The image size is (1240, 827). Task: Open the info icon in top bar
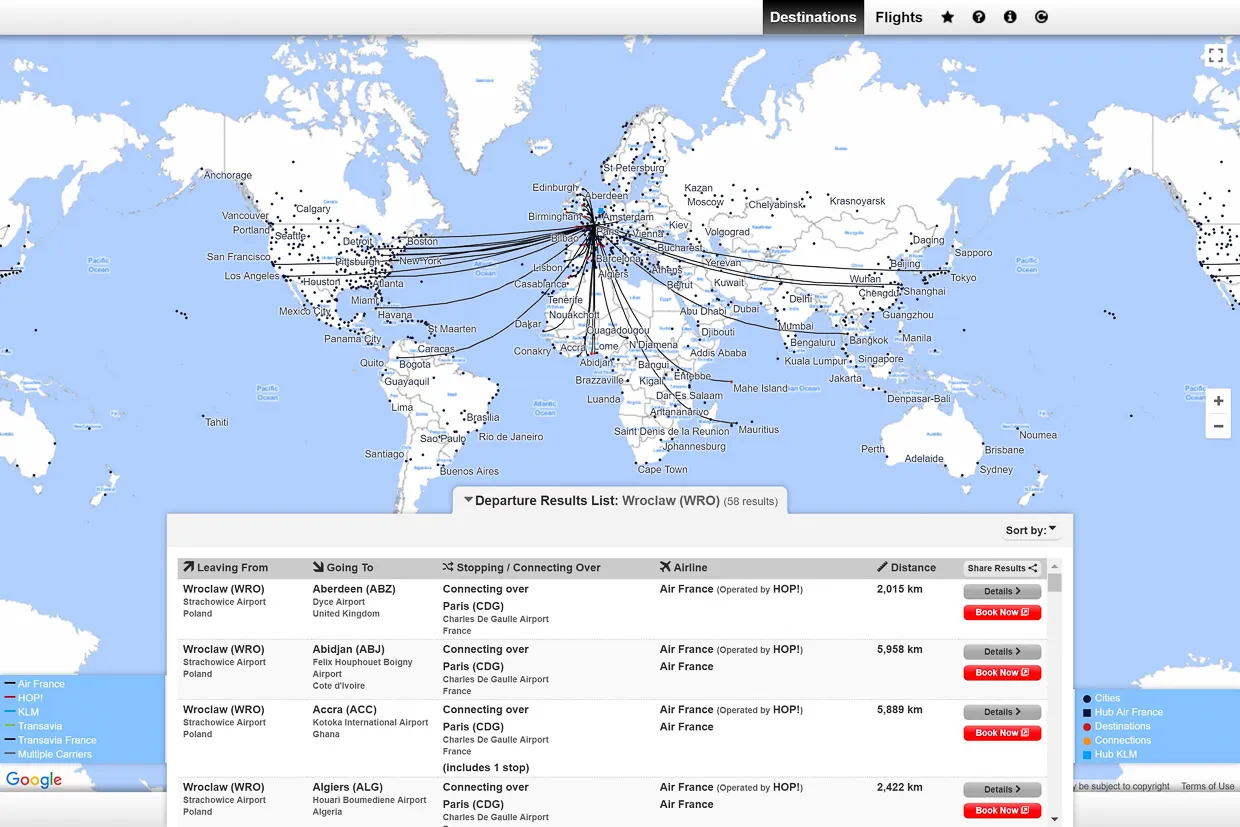click(x=1010, y=17)
